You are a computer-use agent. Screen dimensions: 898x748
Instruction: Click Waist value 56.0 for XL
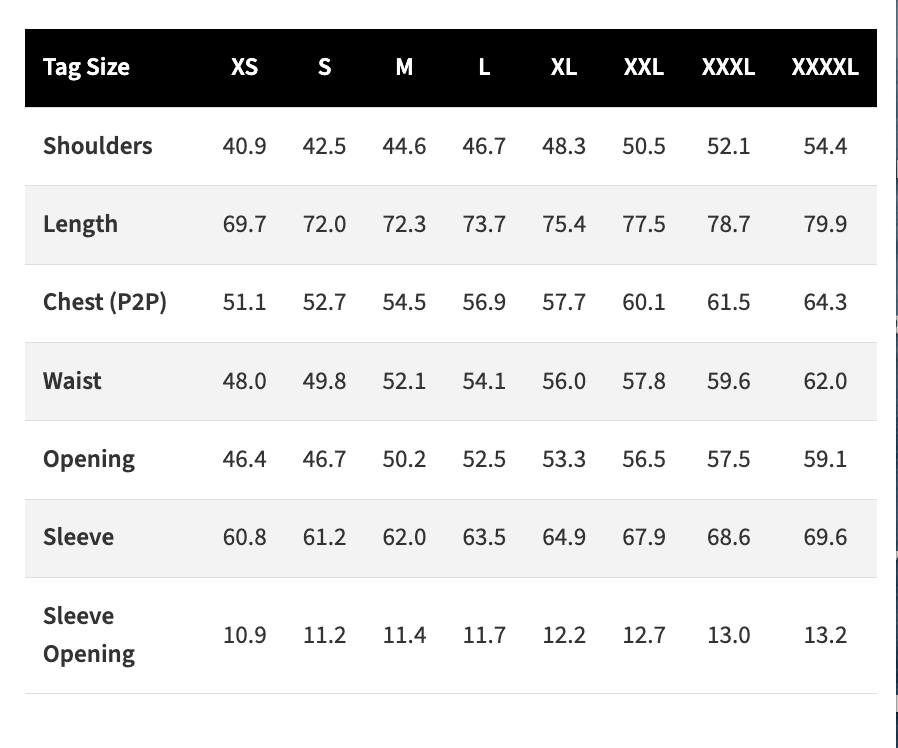tap(564, 381)
